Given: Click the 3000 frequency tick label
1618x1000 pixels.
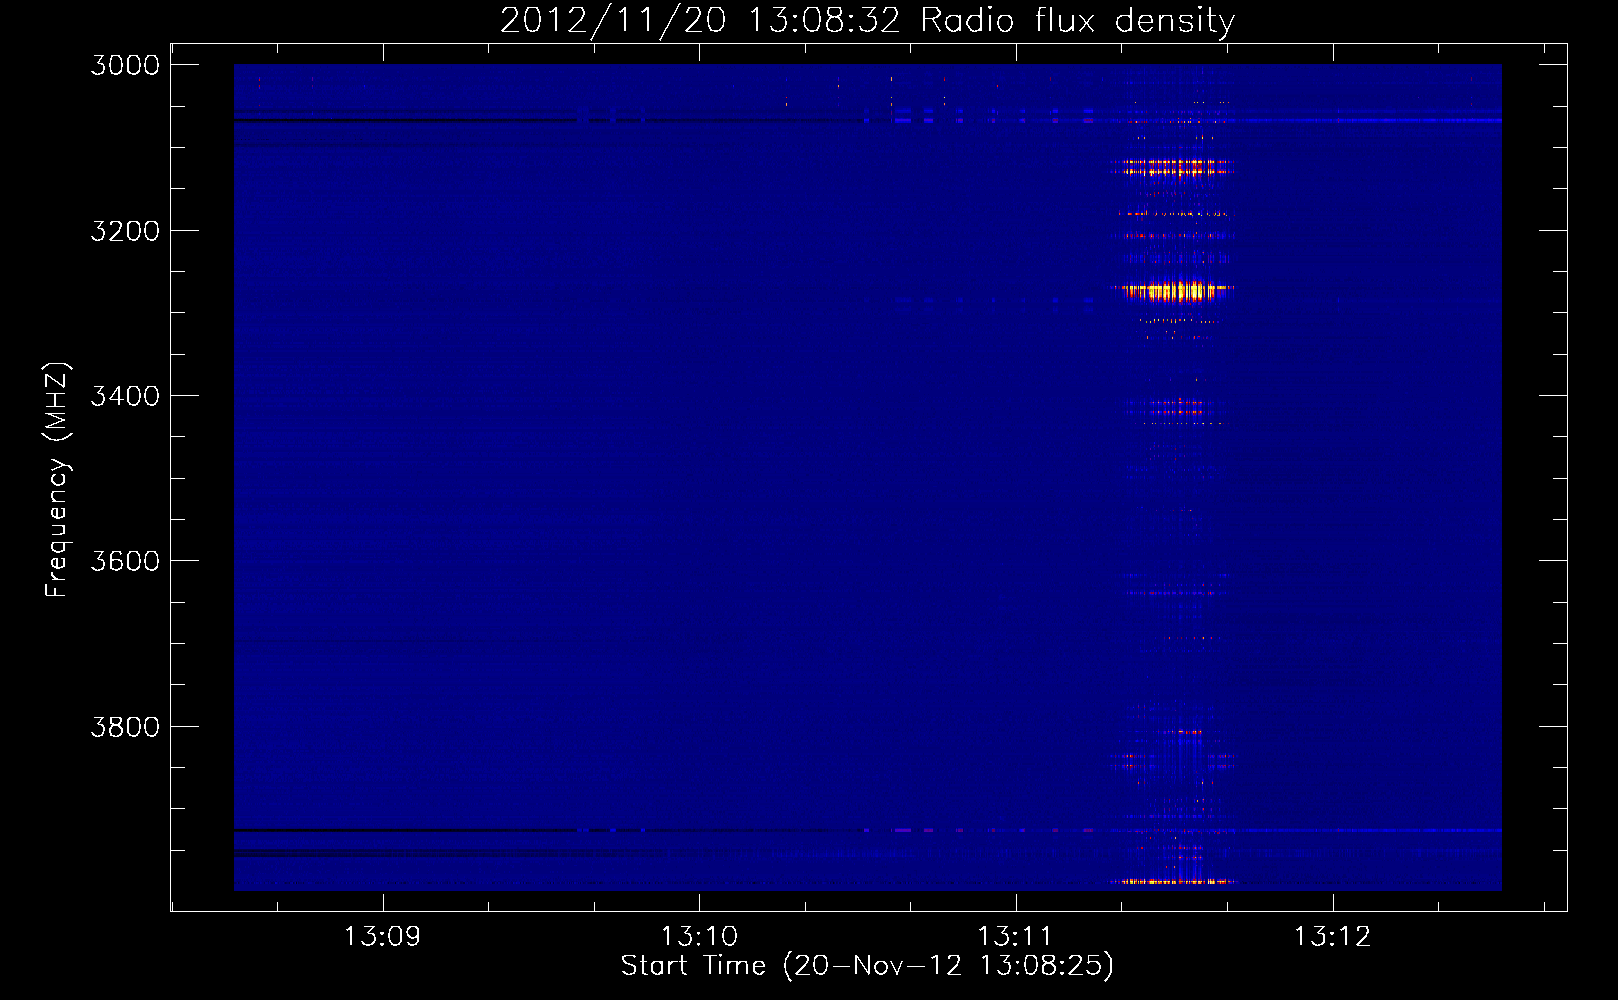Looking at the screenshot, I should (x=125, y=65).
